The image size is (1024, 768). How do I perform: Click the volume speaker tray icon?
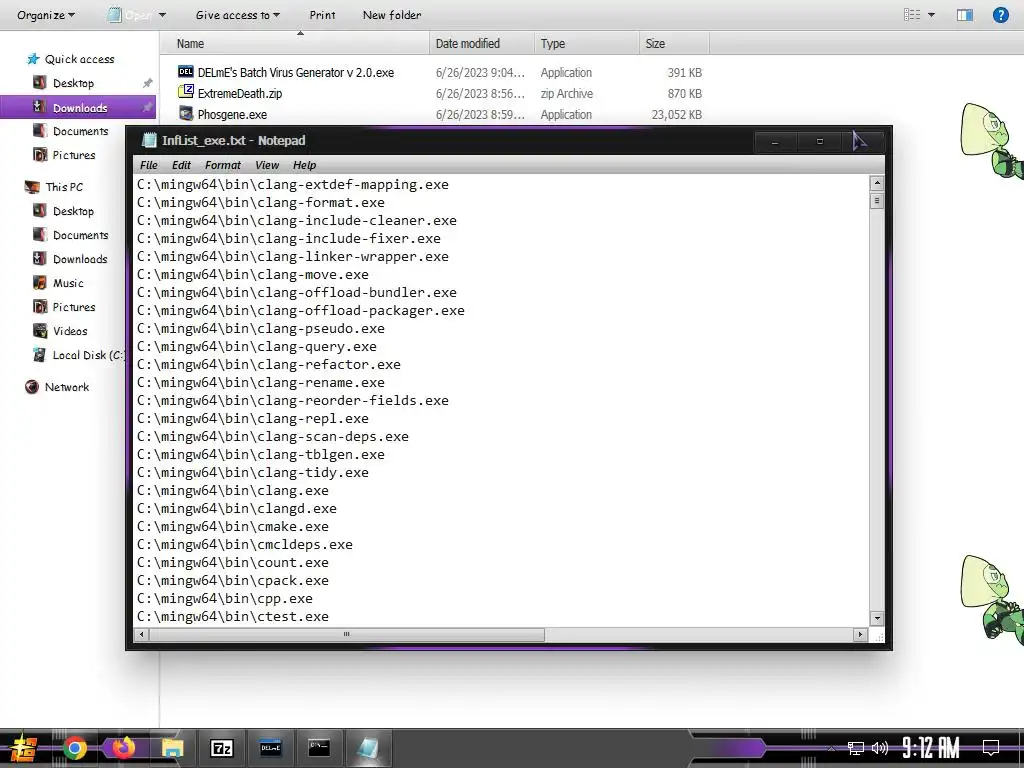880,748
